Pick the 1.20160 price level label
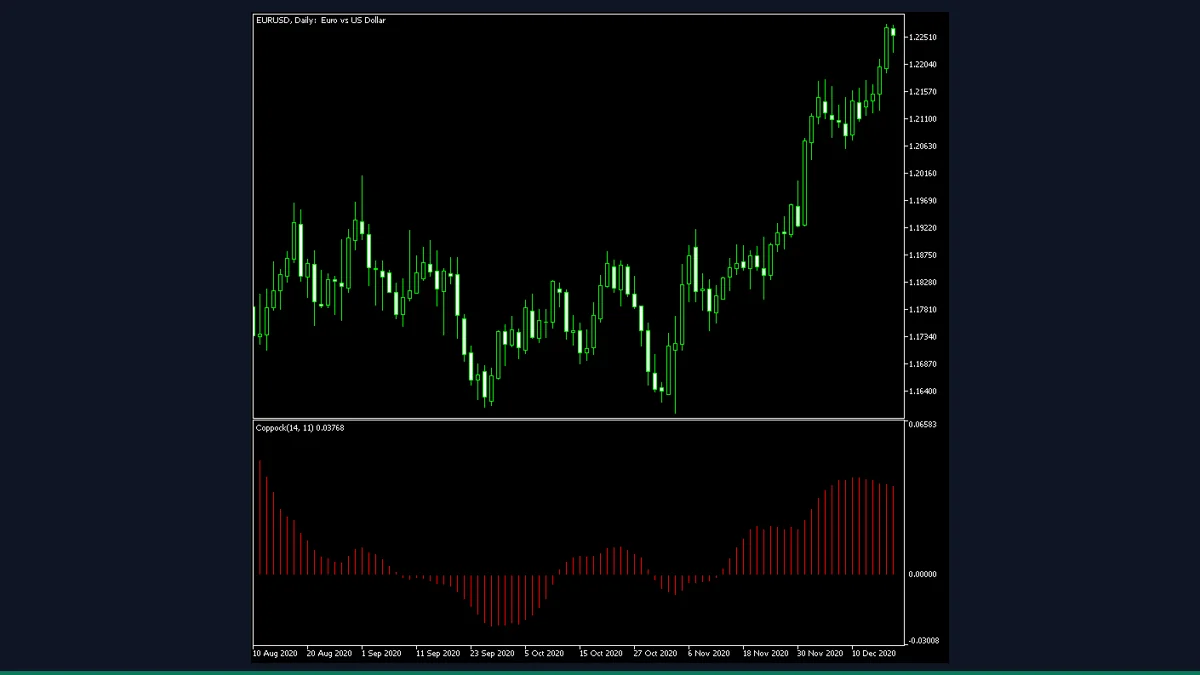This screenshot has height=675, width=1200. click(923, 174)
